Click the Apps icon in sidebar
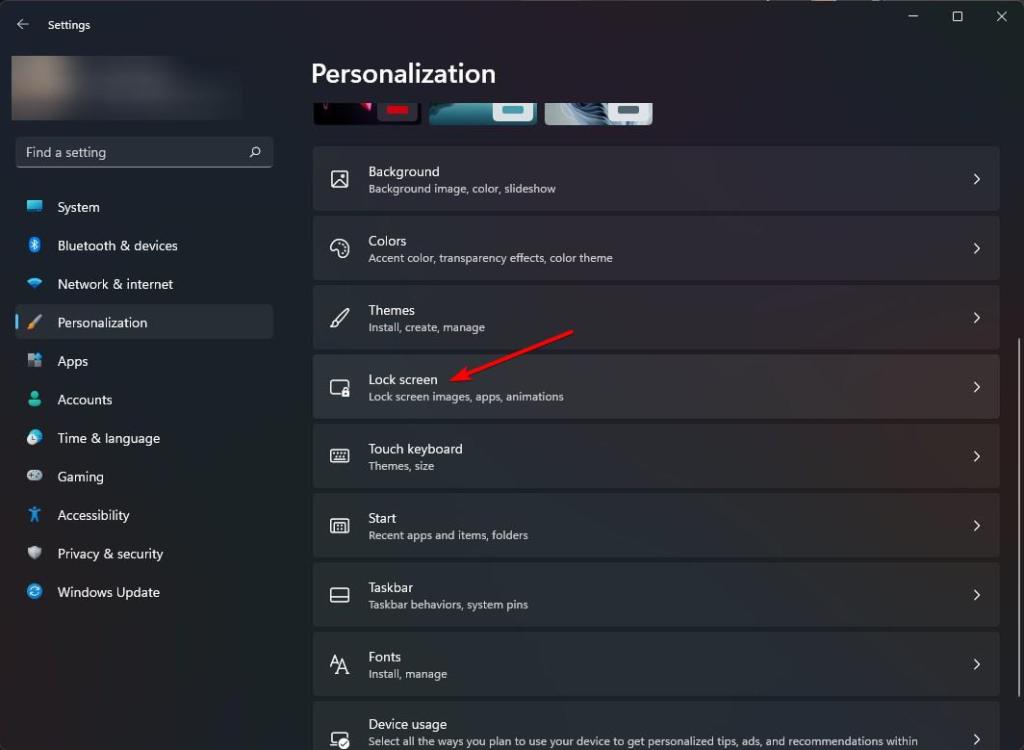The height and width of the screenshot is (750, 1024). click(x=35, y=361)
